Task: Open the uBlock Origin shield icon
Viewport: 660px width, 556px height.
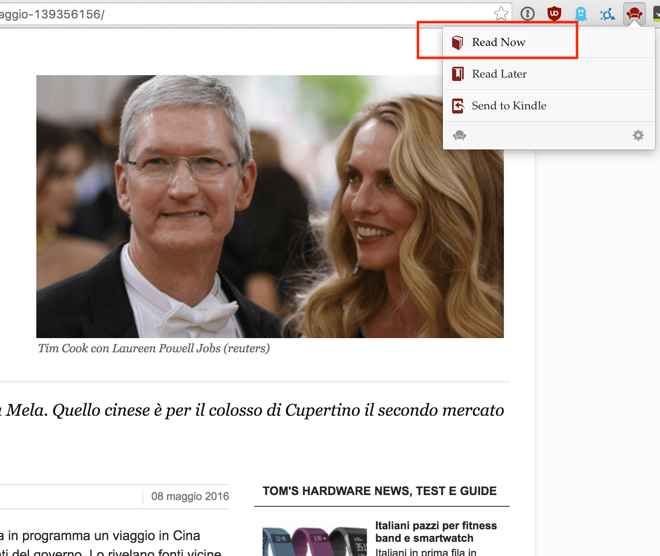Action: [x=554, y=14]
